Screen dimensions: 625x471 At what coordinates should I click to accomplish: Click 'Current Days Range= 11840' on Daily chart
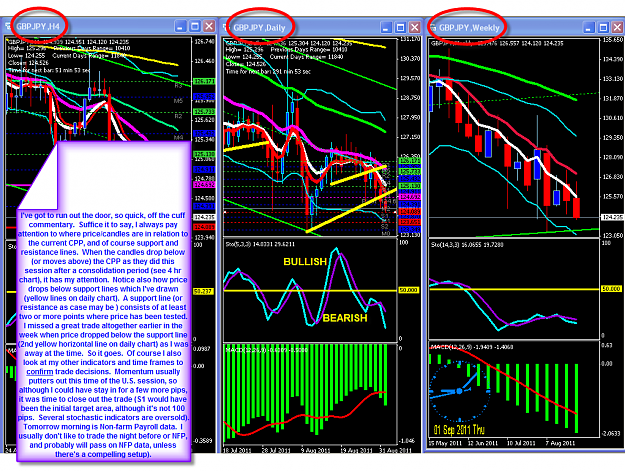point(306,57)
